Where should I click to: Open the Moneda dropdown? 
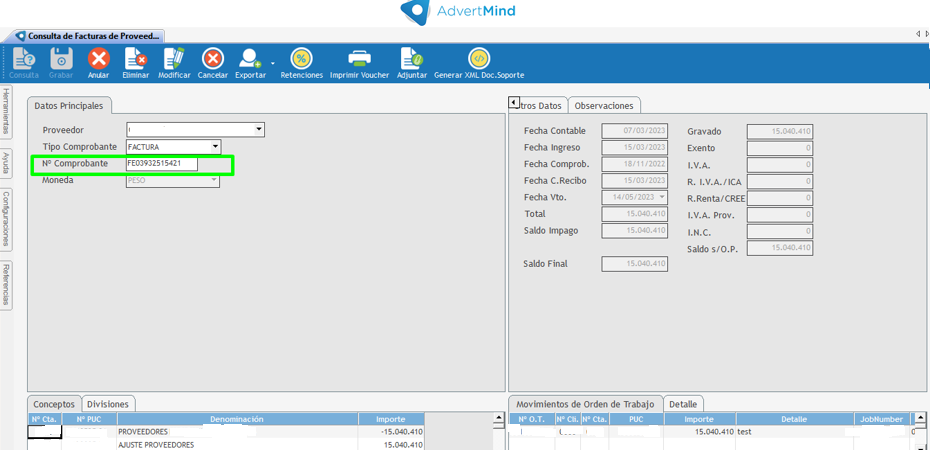(x=215, y=181)
